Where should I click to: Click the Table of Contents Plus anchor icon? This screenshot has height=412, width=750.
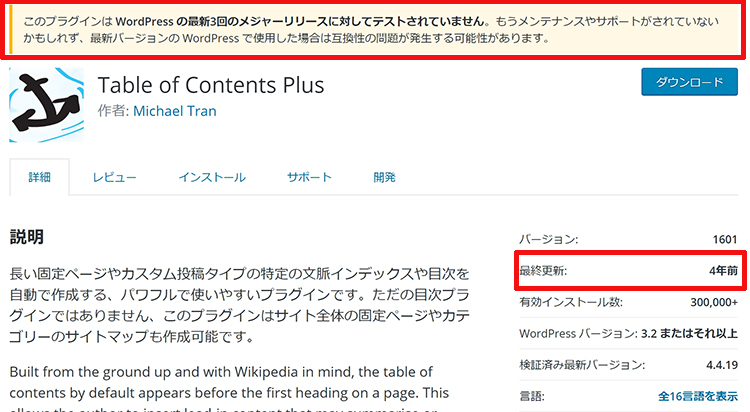(46, 105)
